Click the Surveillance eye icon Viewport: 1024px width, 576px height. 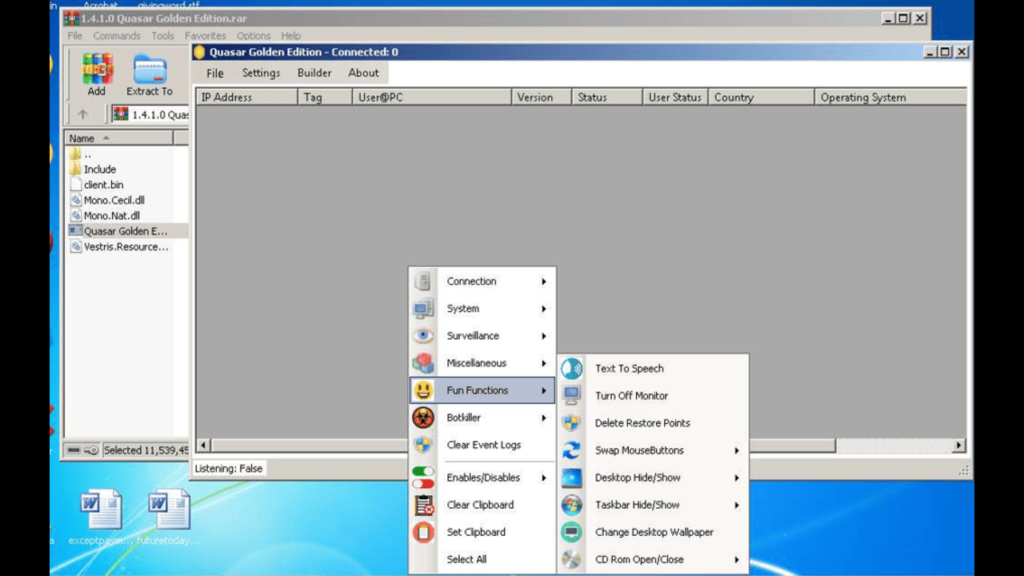423,336
